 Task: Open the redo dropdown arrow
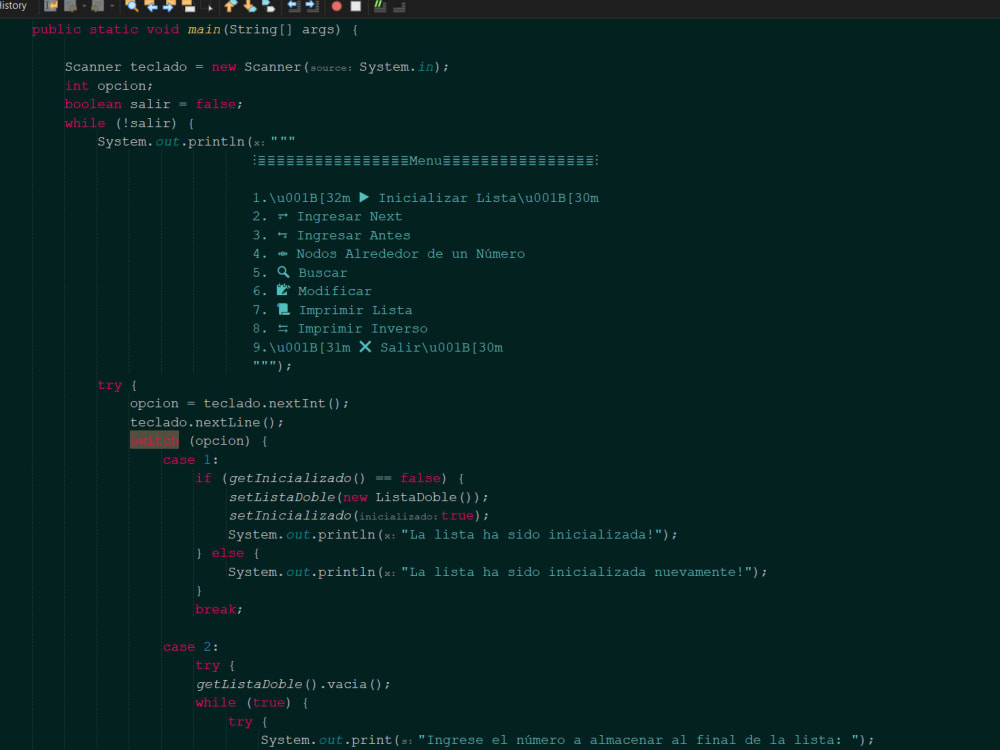tap(112, 8)
